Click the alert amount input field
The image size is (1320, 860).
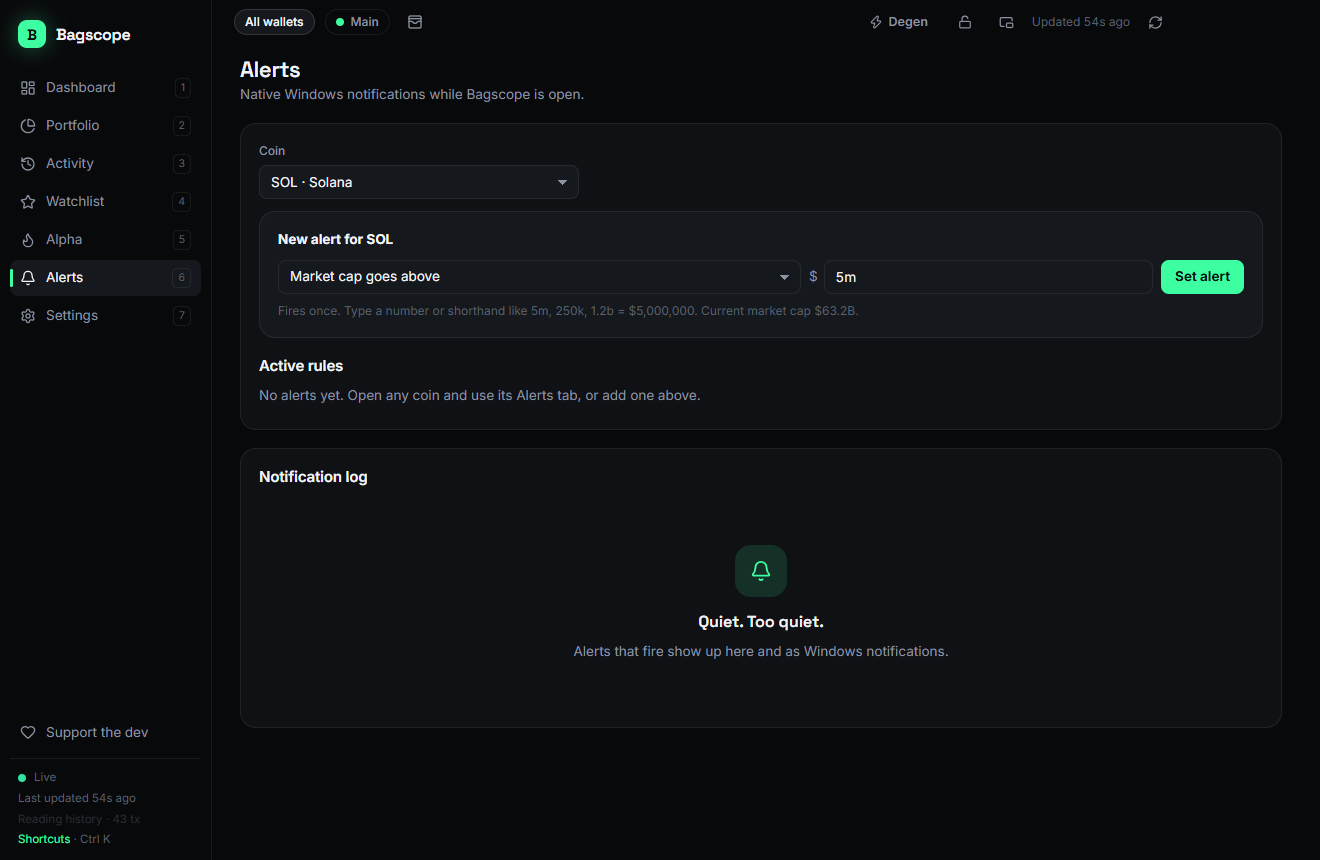tap(988, 277)
